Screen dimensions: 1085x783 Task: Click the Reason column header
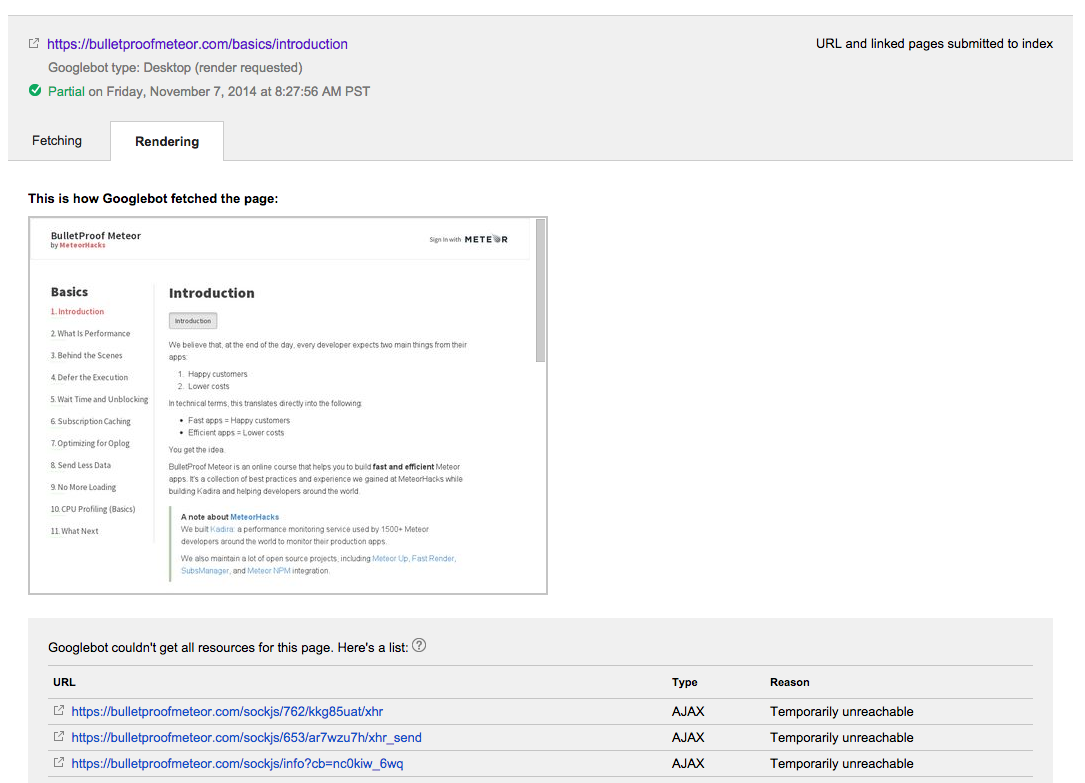[790, 682]
